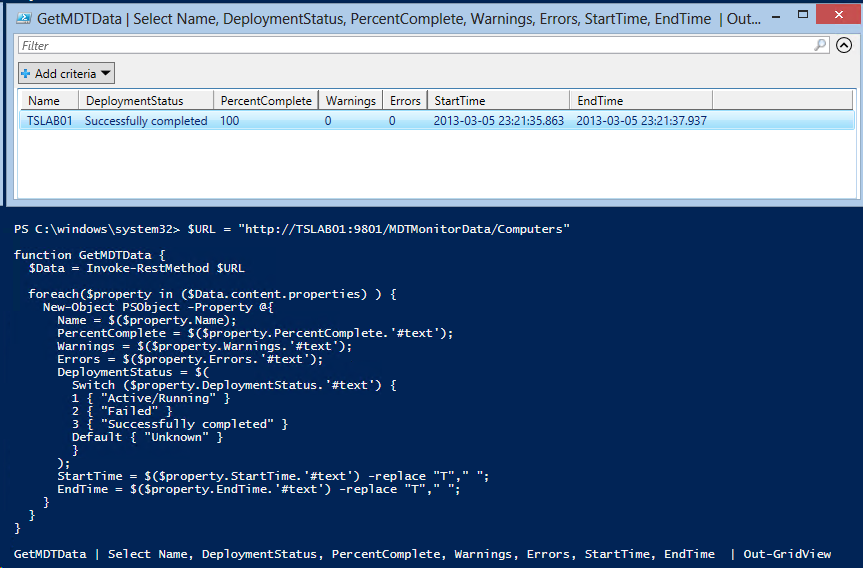Click the PercentComplete value 100
Image resolution: width=863 pixels, height=568 pixels.
coord(231,121)
